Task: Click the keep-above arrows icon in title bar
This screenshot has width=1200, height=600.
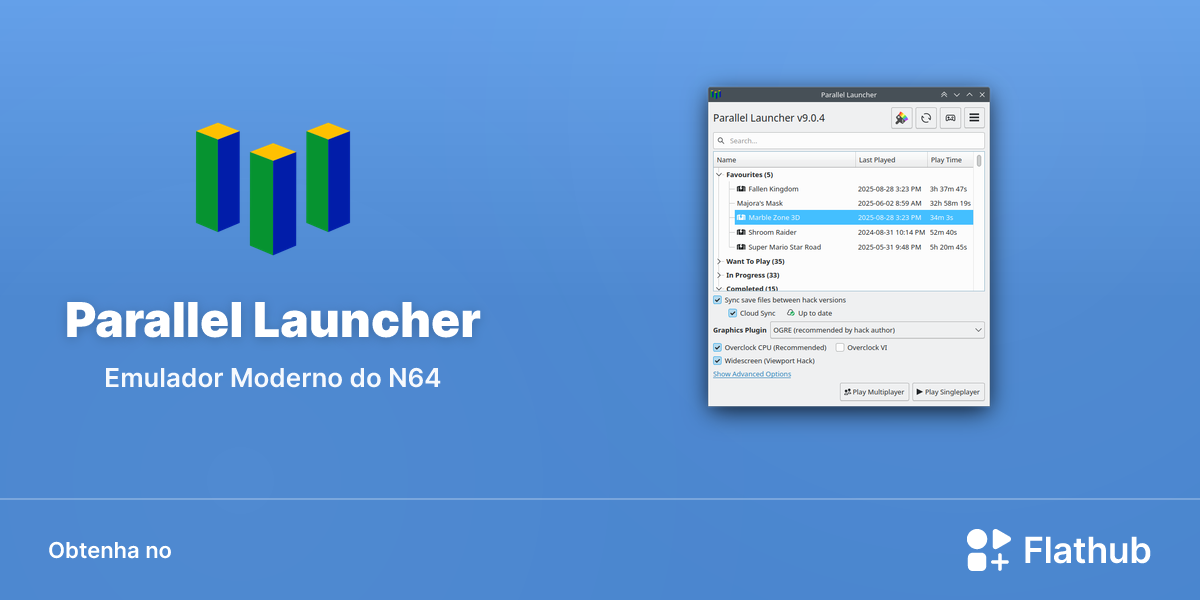Action: click(x=944, y=94)
